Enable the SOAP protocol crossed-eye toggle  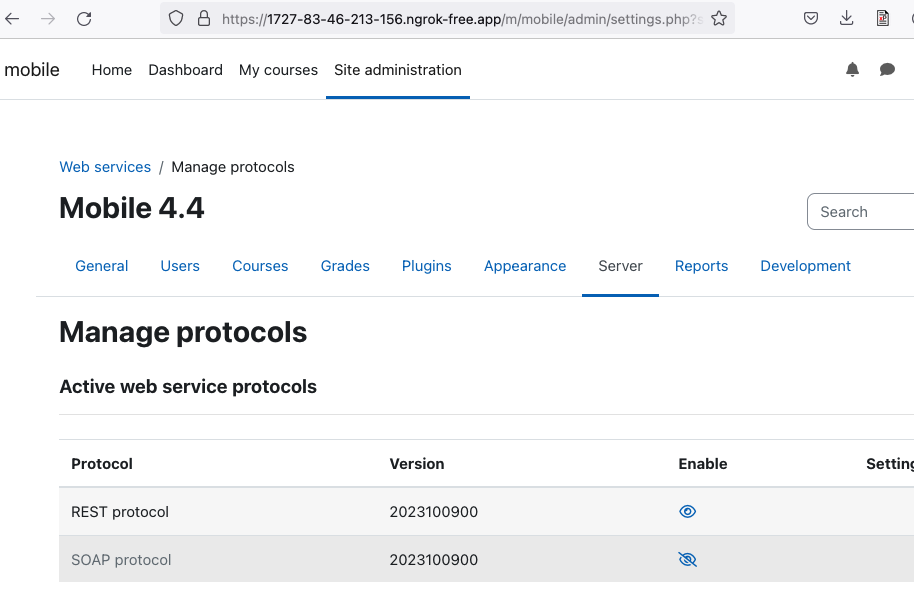pyautogui.click(x=688, y=559)
